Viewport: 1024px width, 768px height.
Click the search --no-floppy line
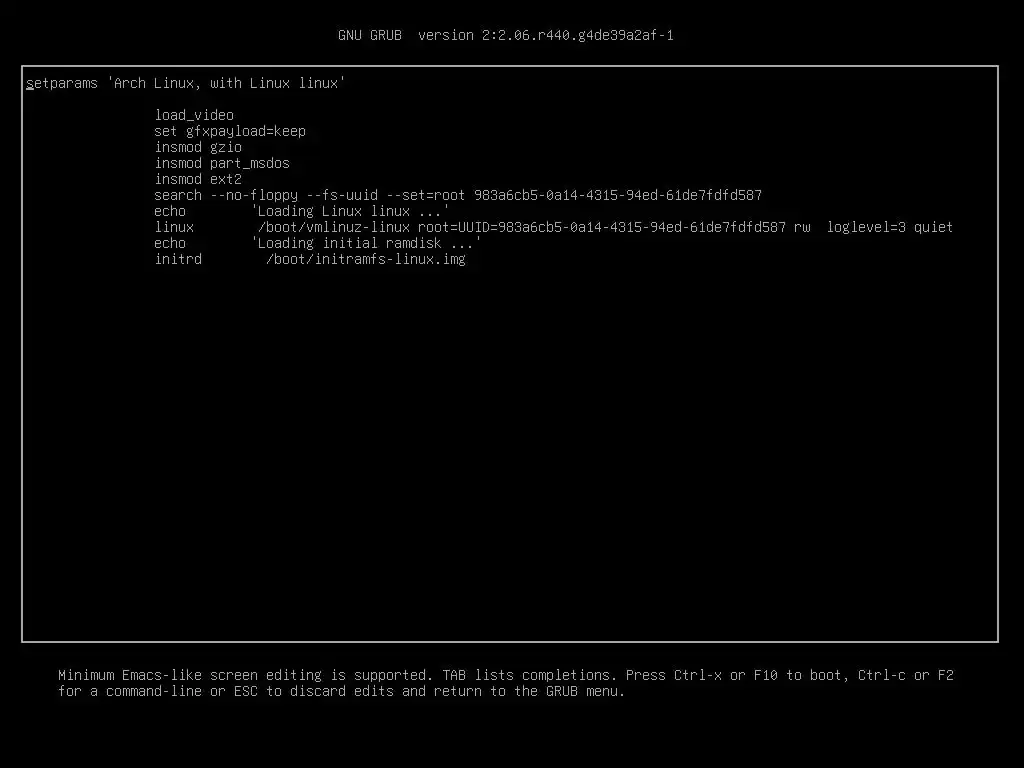(458, 195)
